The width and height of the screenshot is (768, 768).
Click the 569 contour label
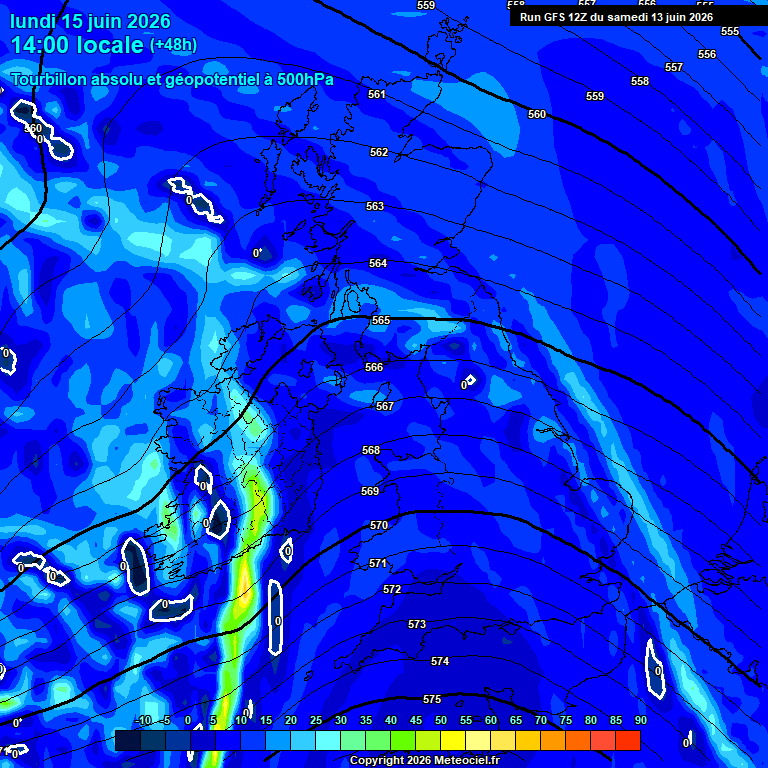coord(370,491)
